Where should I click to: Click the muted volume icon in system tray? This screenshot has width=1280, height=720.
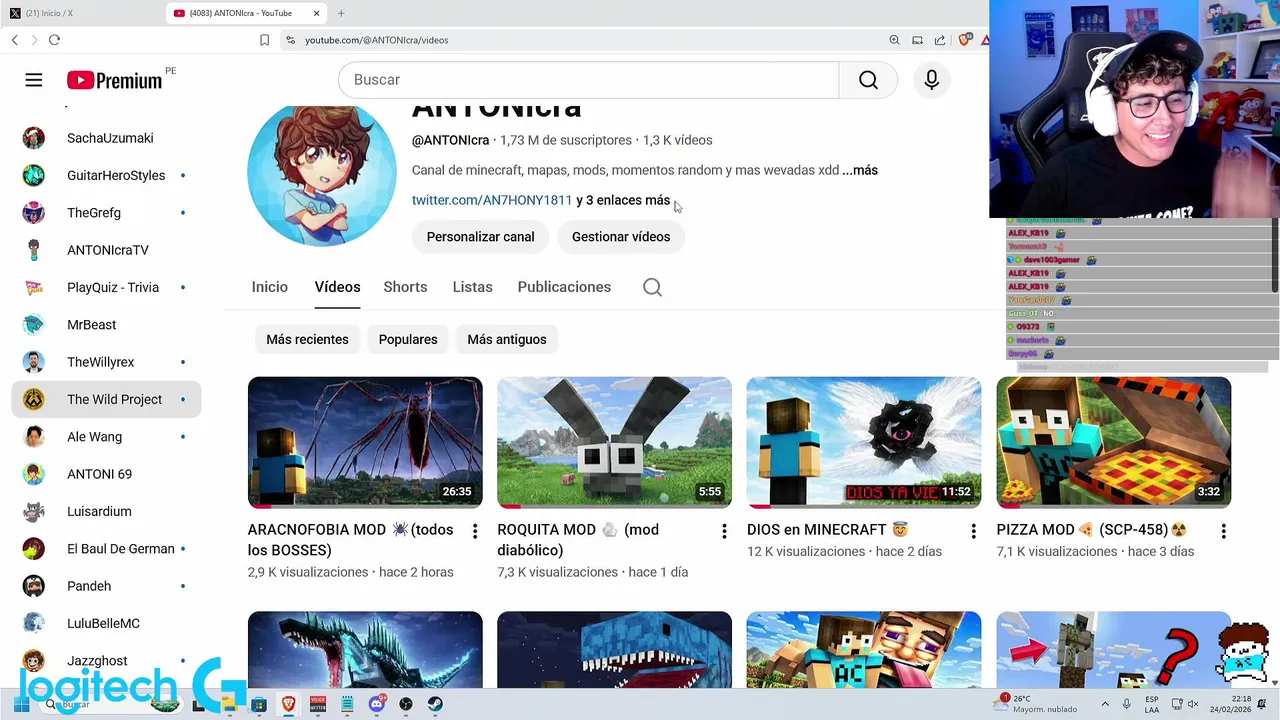pyautogui.click(x=1193, y=704)
